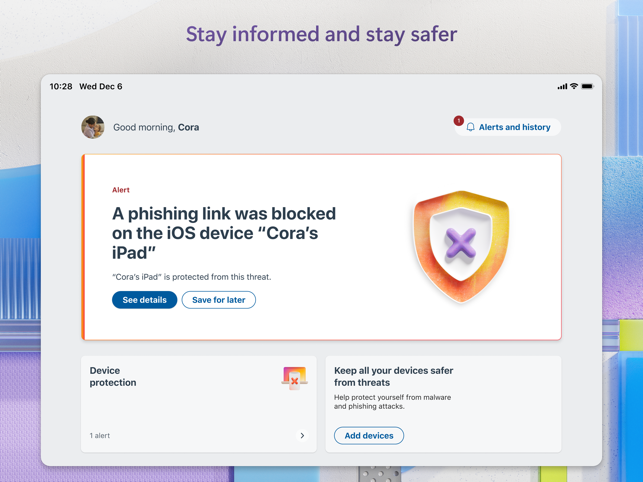The image size is (643, 482).
Task: Open Cora's profile avatar photo
Action: point(93,127)
